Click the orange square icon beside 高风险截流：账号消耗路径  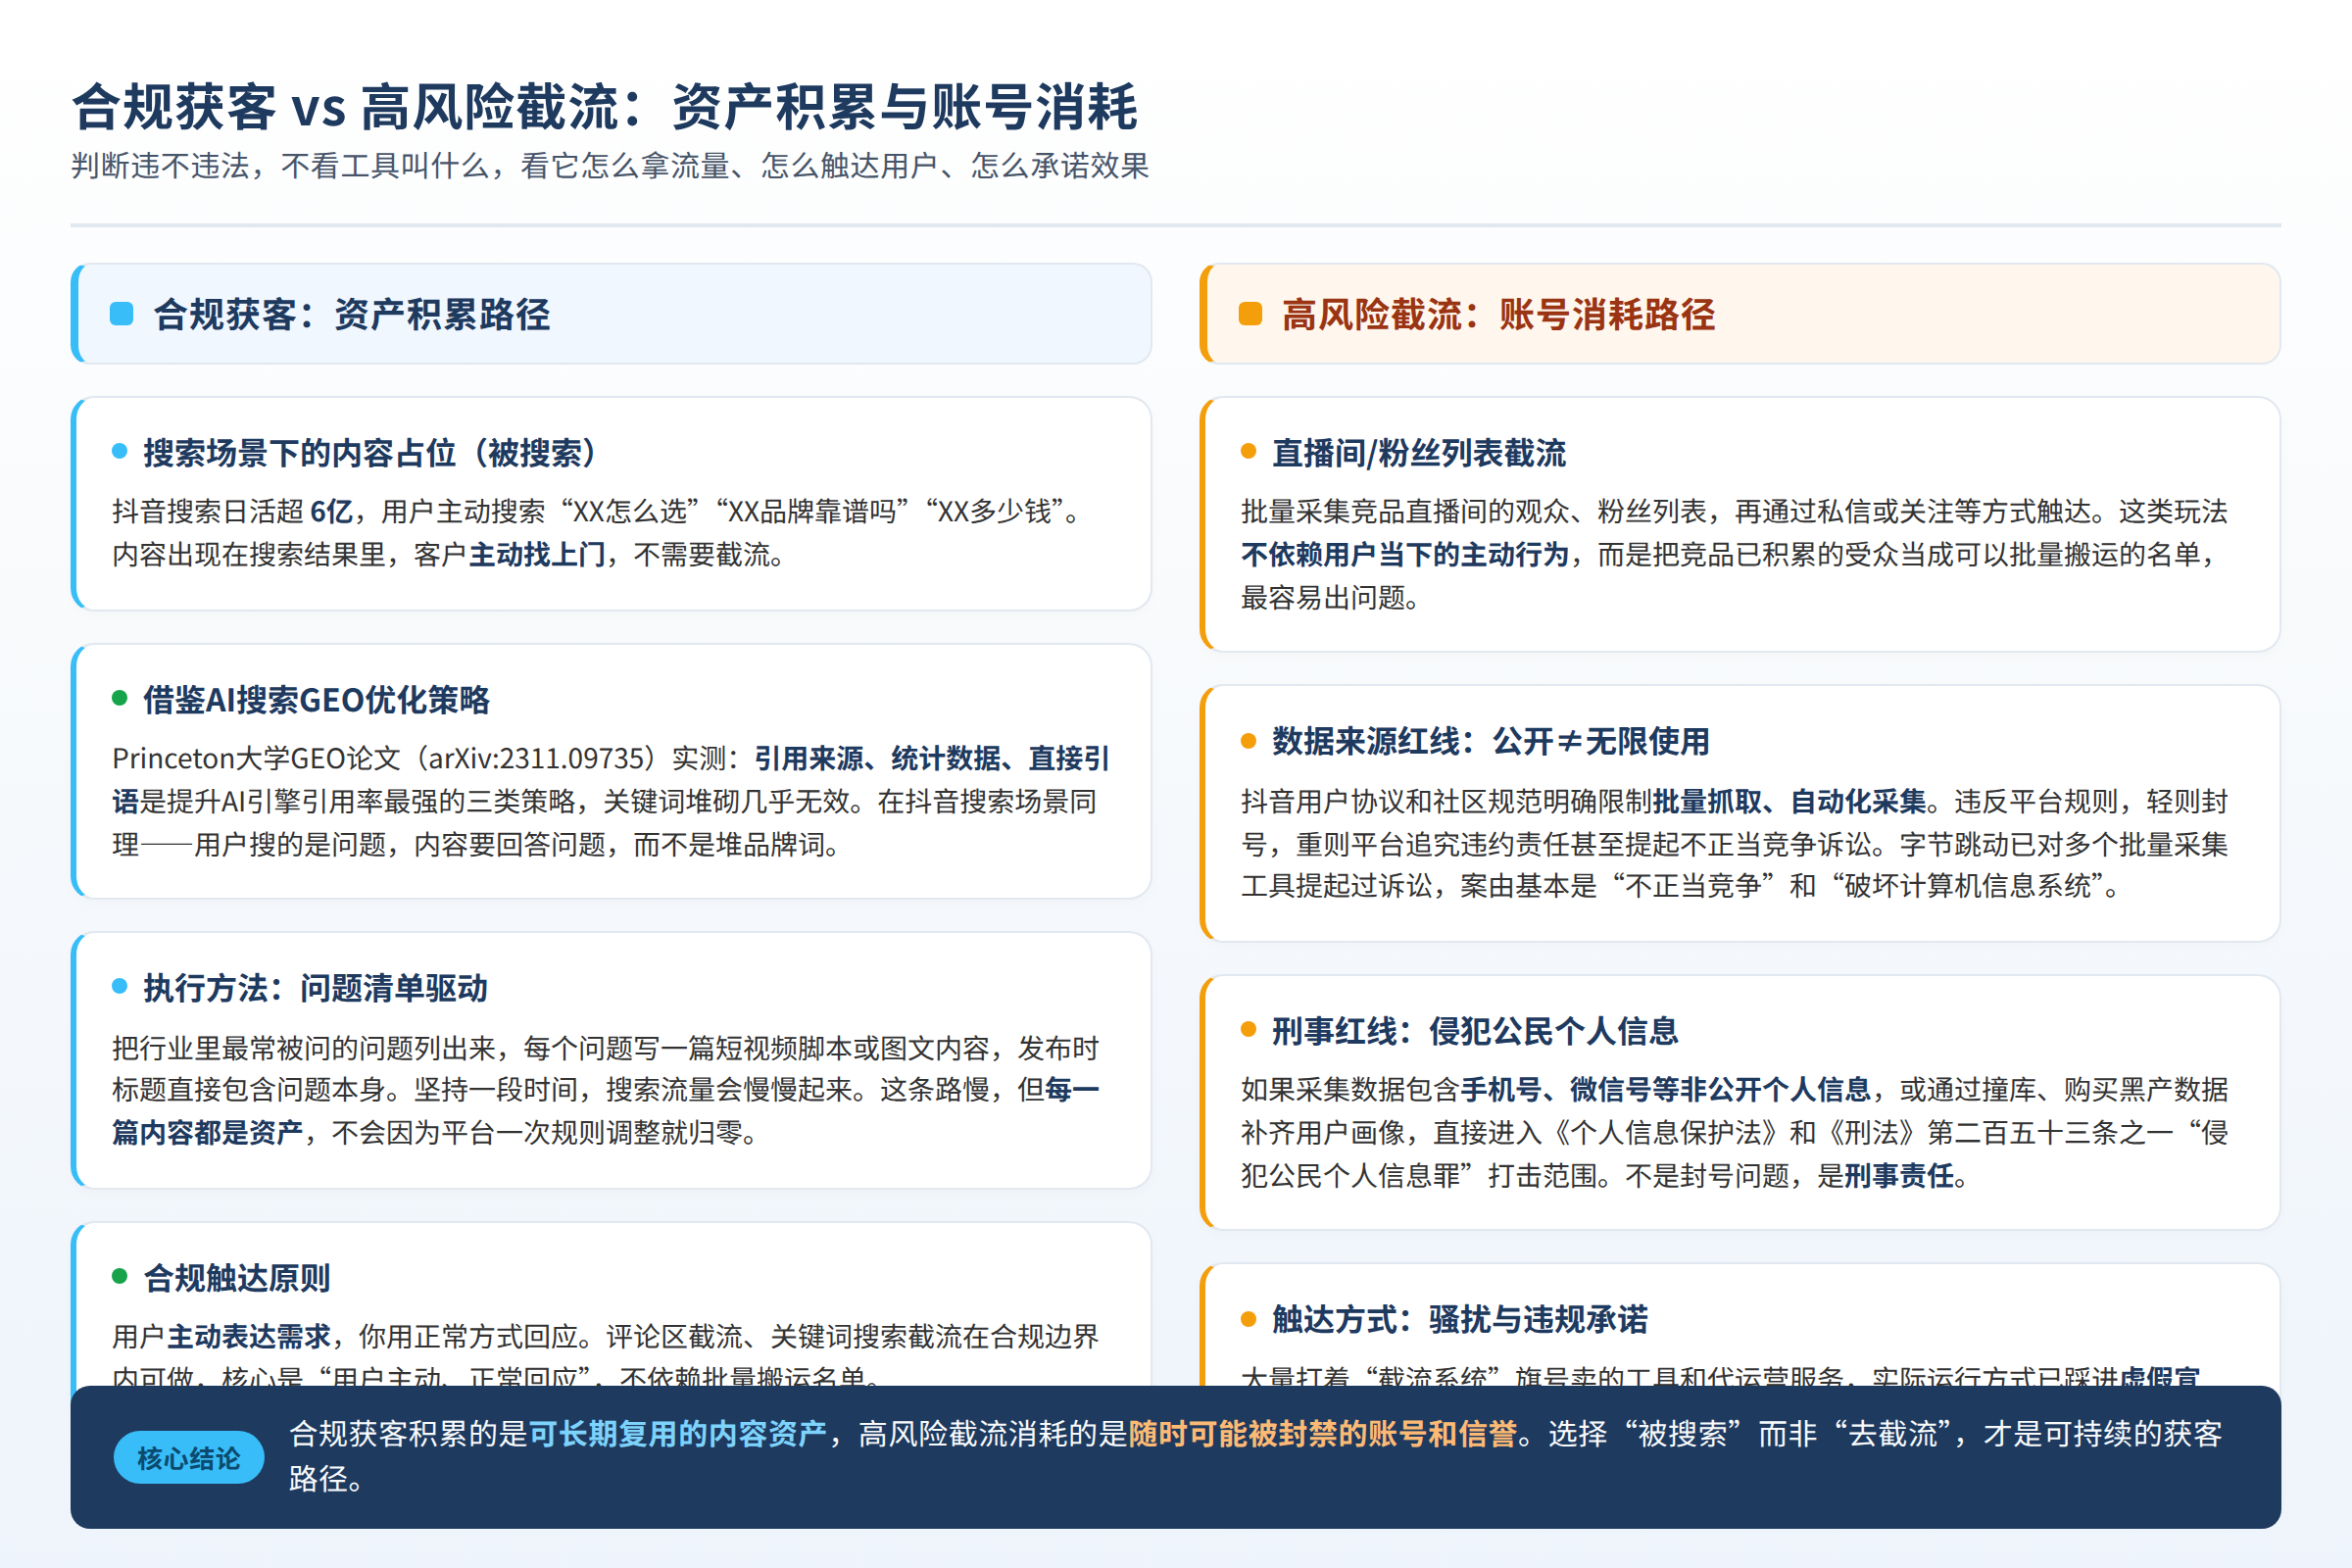(1250, 314)
